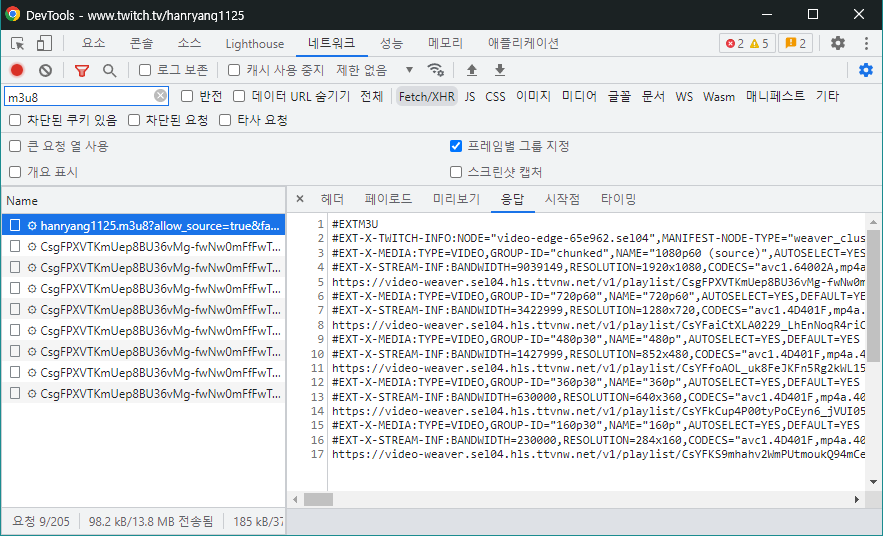Close the request details panel
This screenshot has width=883, height=536.
coord(300,199)
